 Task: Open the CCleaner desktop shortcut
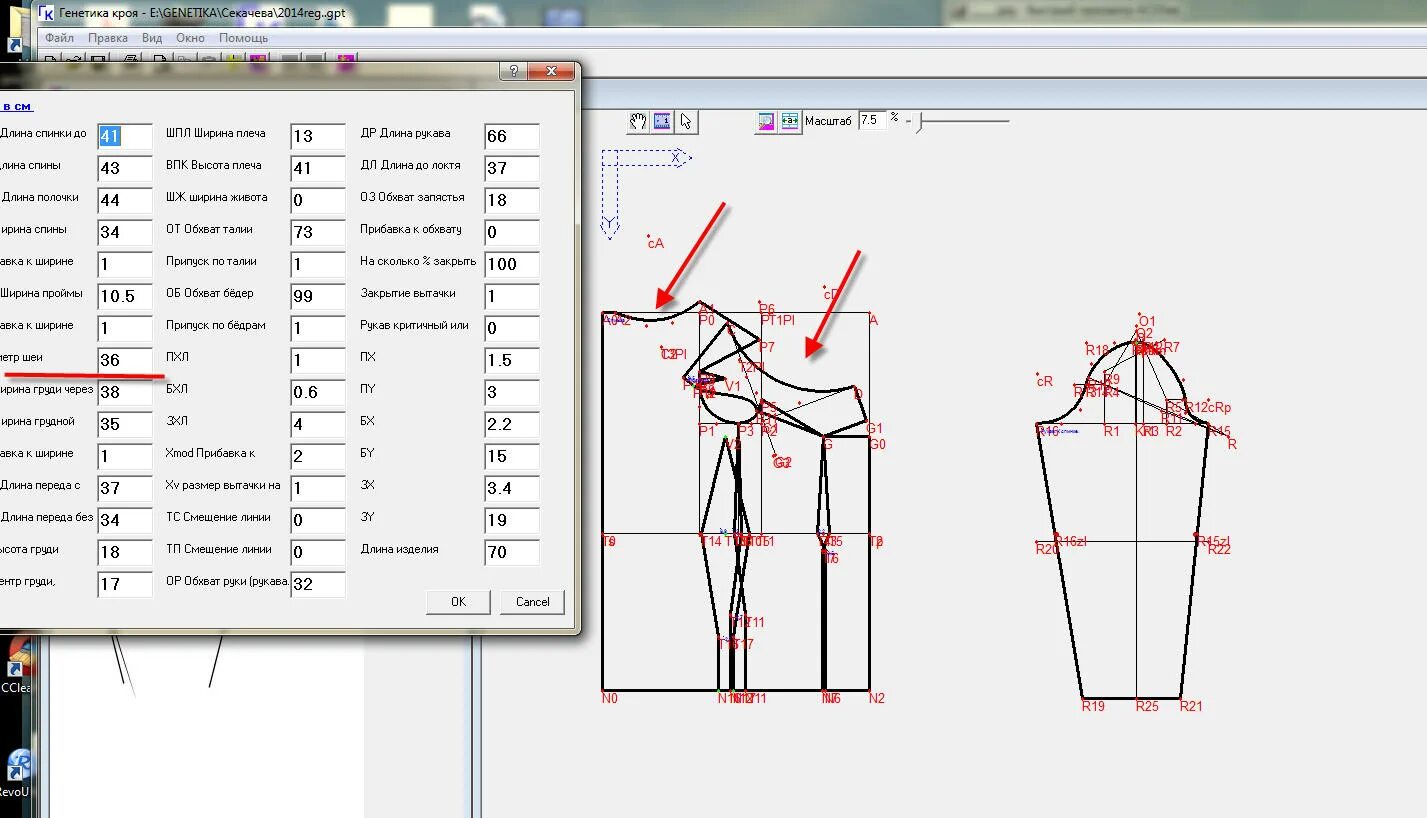pos(15,665)
